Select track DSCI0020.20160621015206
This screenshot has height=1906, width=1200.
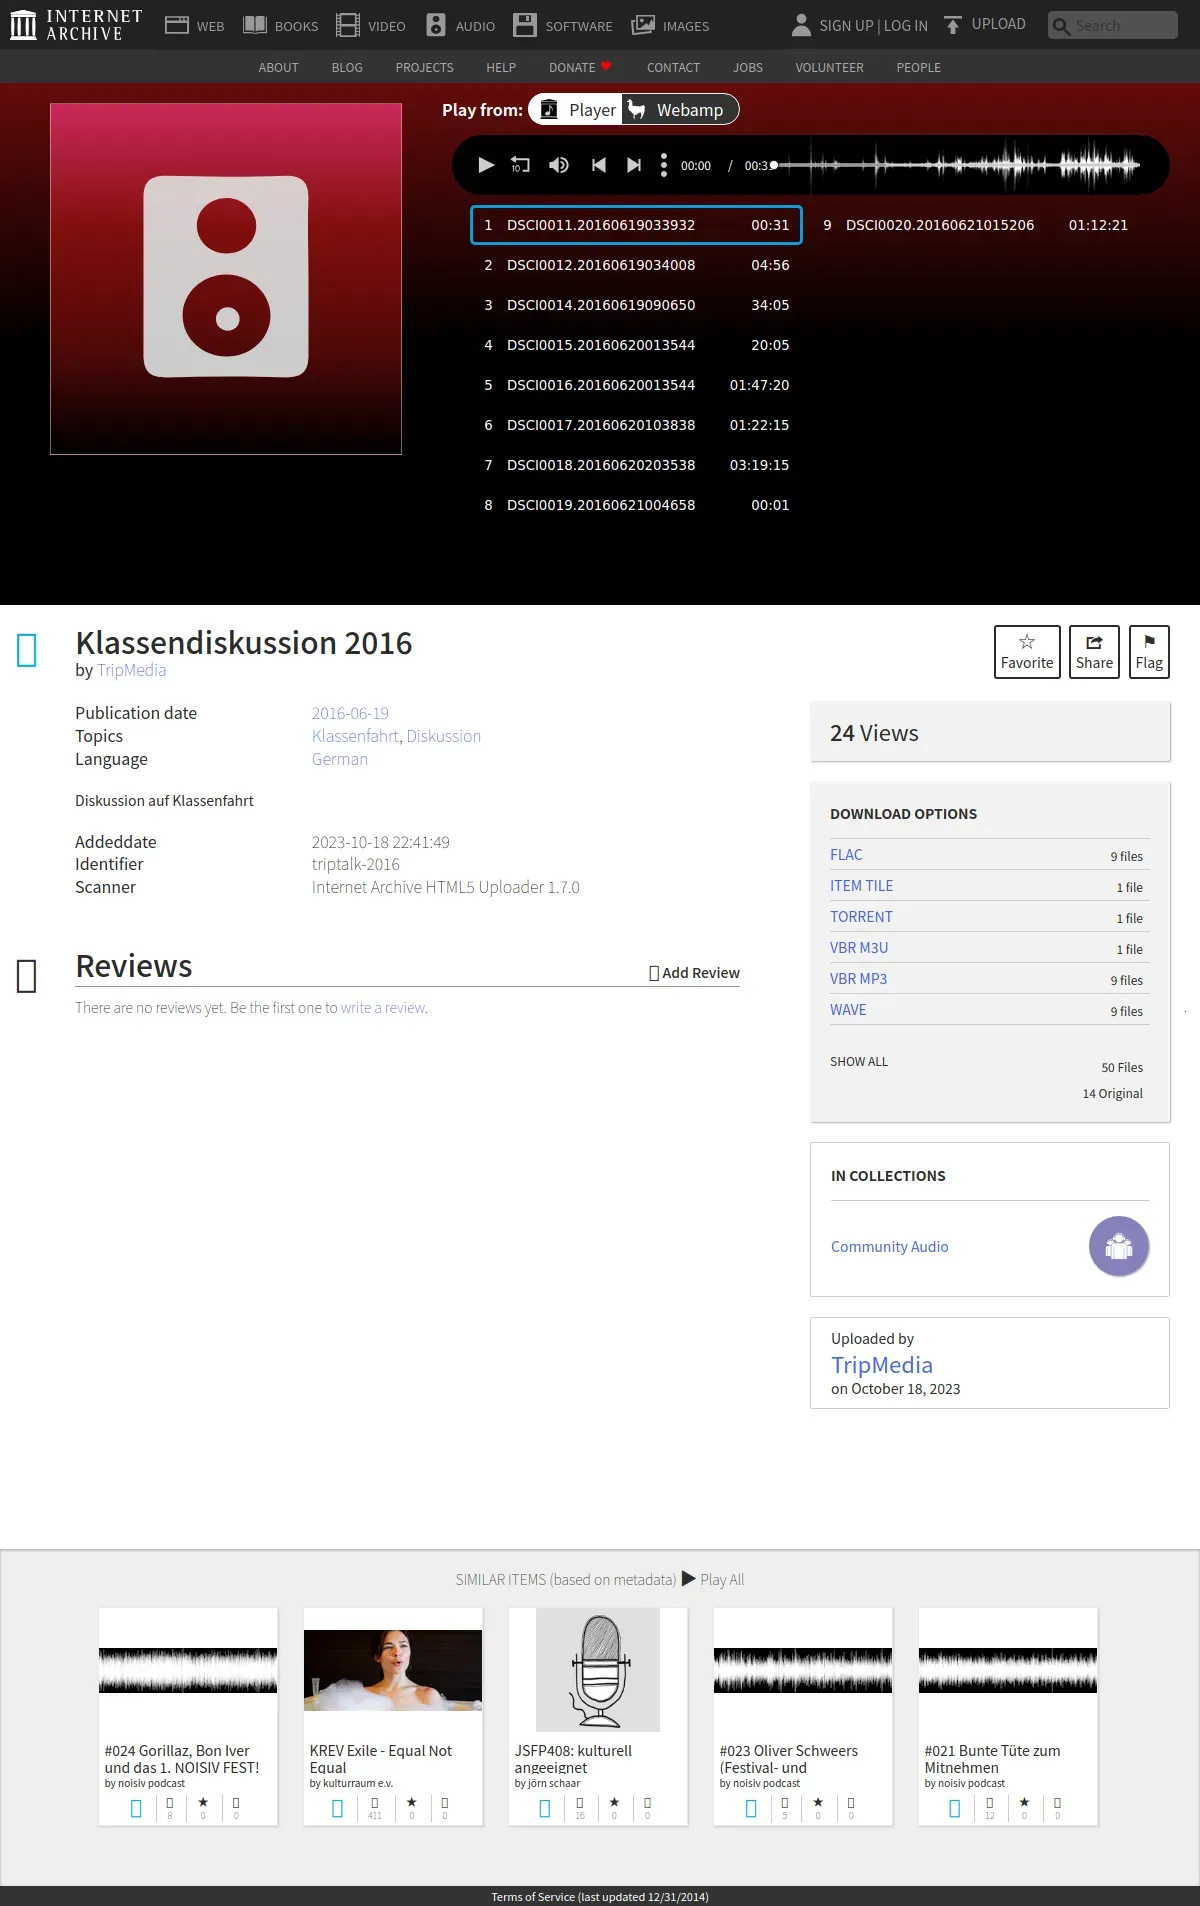(x=975, y=225)
